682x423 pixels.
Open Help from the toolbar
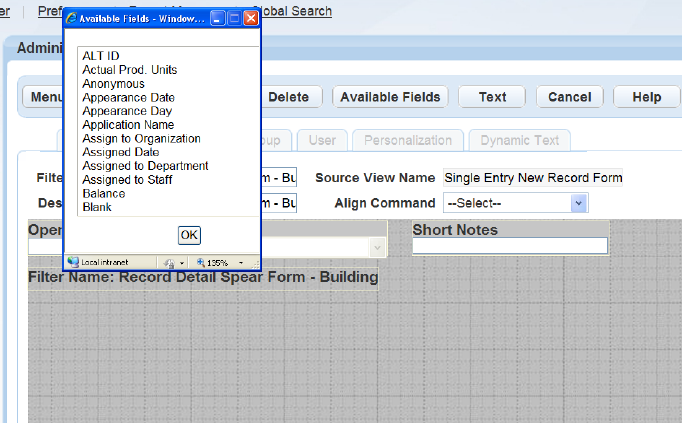click(x=646, y=97)
